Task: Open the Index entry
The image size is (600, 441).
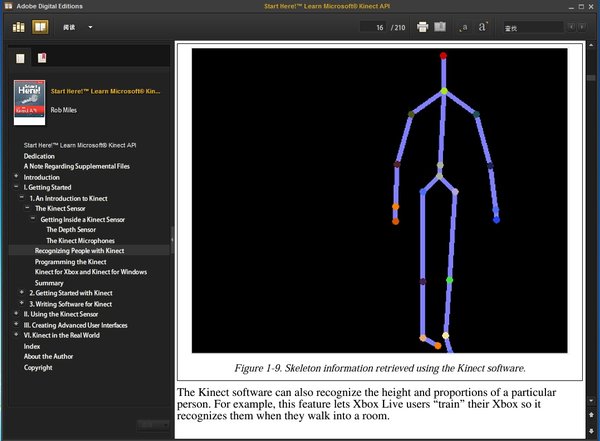Action: click(32, 346)
